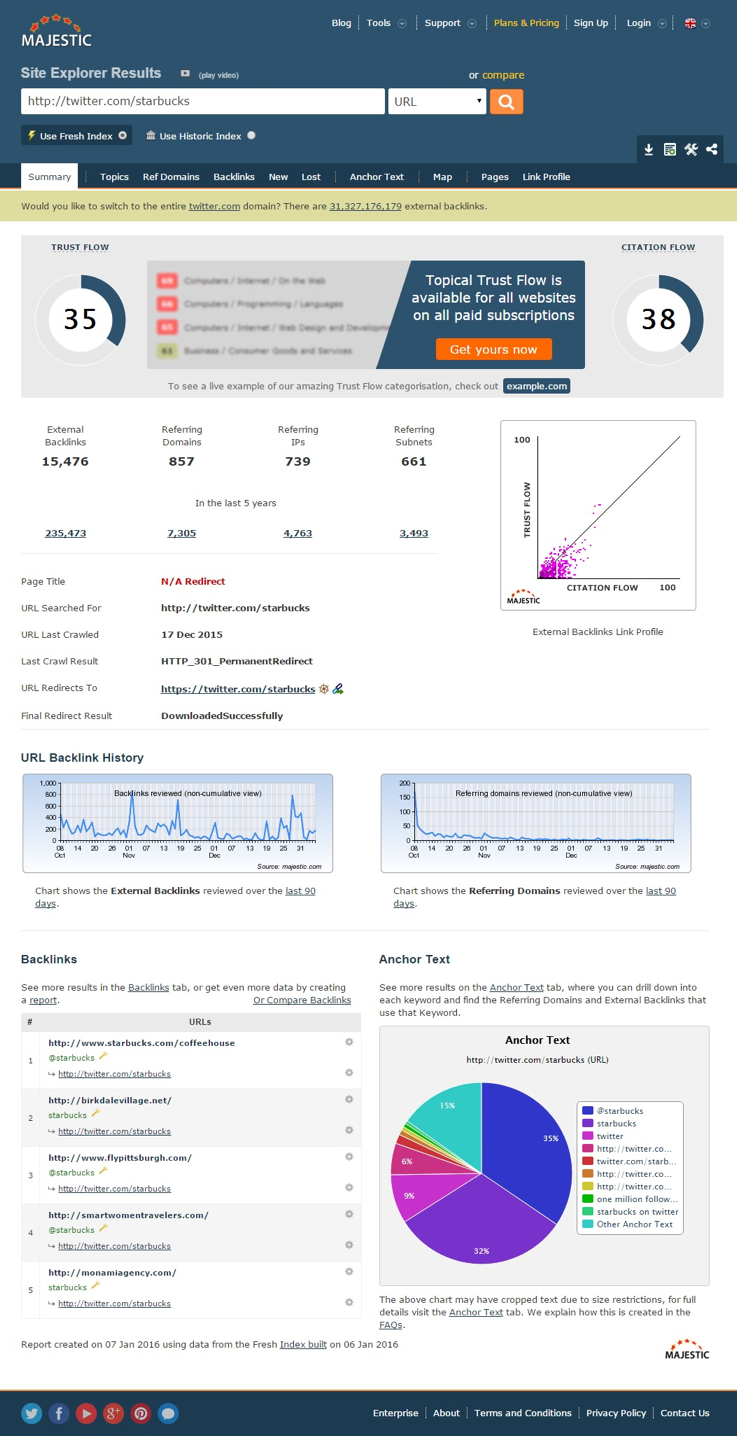Click the orange search magnifier button
The height and width of the screenshot is (1436, 737).
pos(506,101)
